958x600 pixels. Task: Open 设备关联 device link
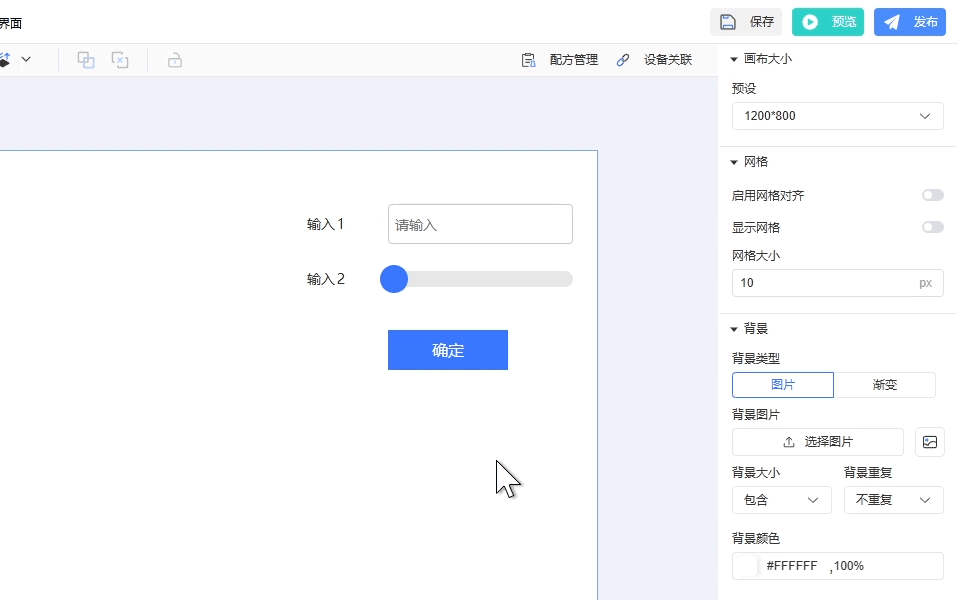pyautogui.click(x=654, y=60)
